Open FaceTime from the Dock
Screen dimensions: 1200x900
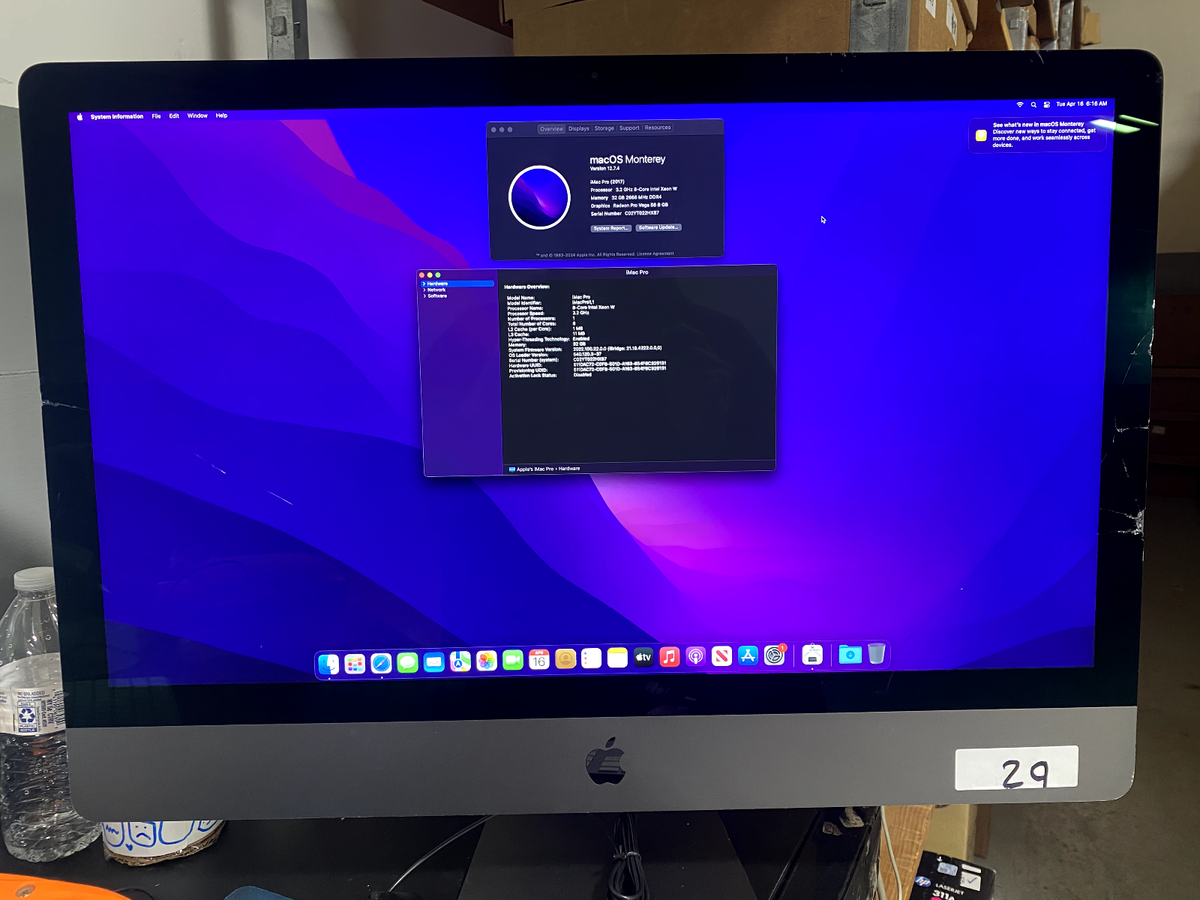(x=510, y=658)
